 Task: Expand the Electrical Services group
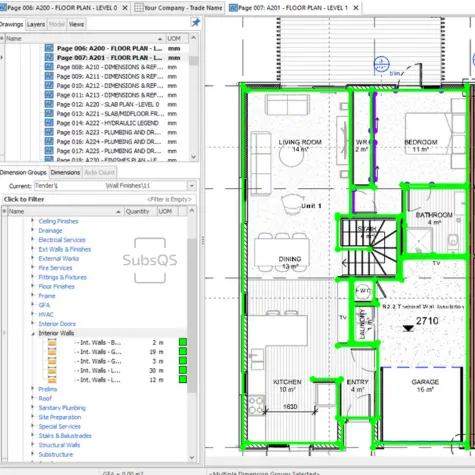click(33, 239)
